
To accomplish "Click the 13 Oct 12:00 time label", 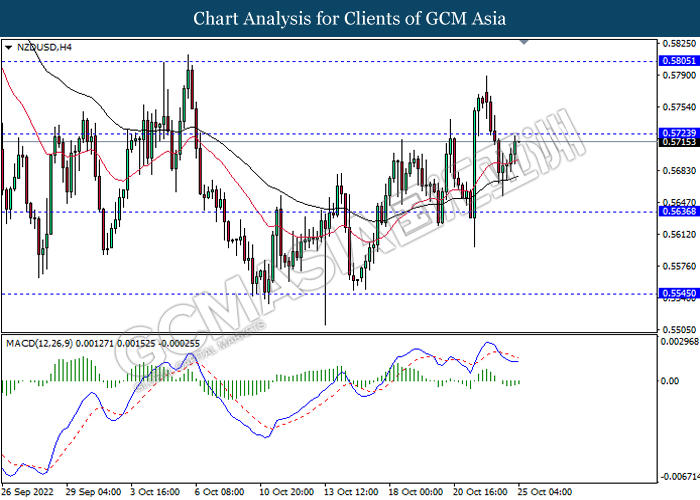I will coord(351,492).
